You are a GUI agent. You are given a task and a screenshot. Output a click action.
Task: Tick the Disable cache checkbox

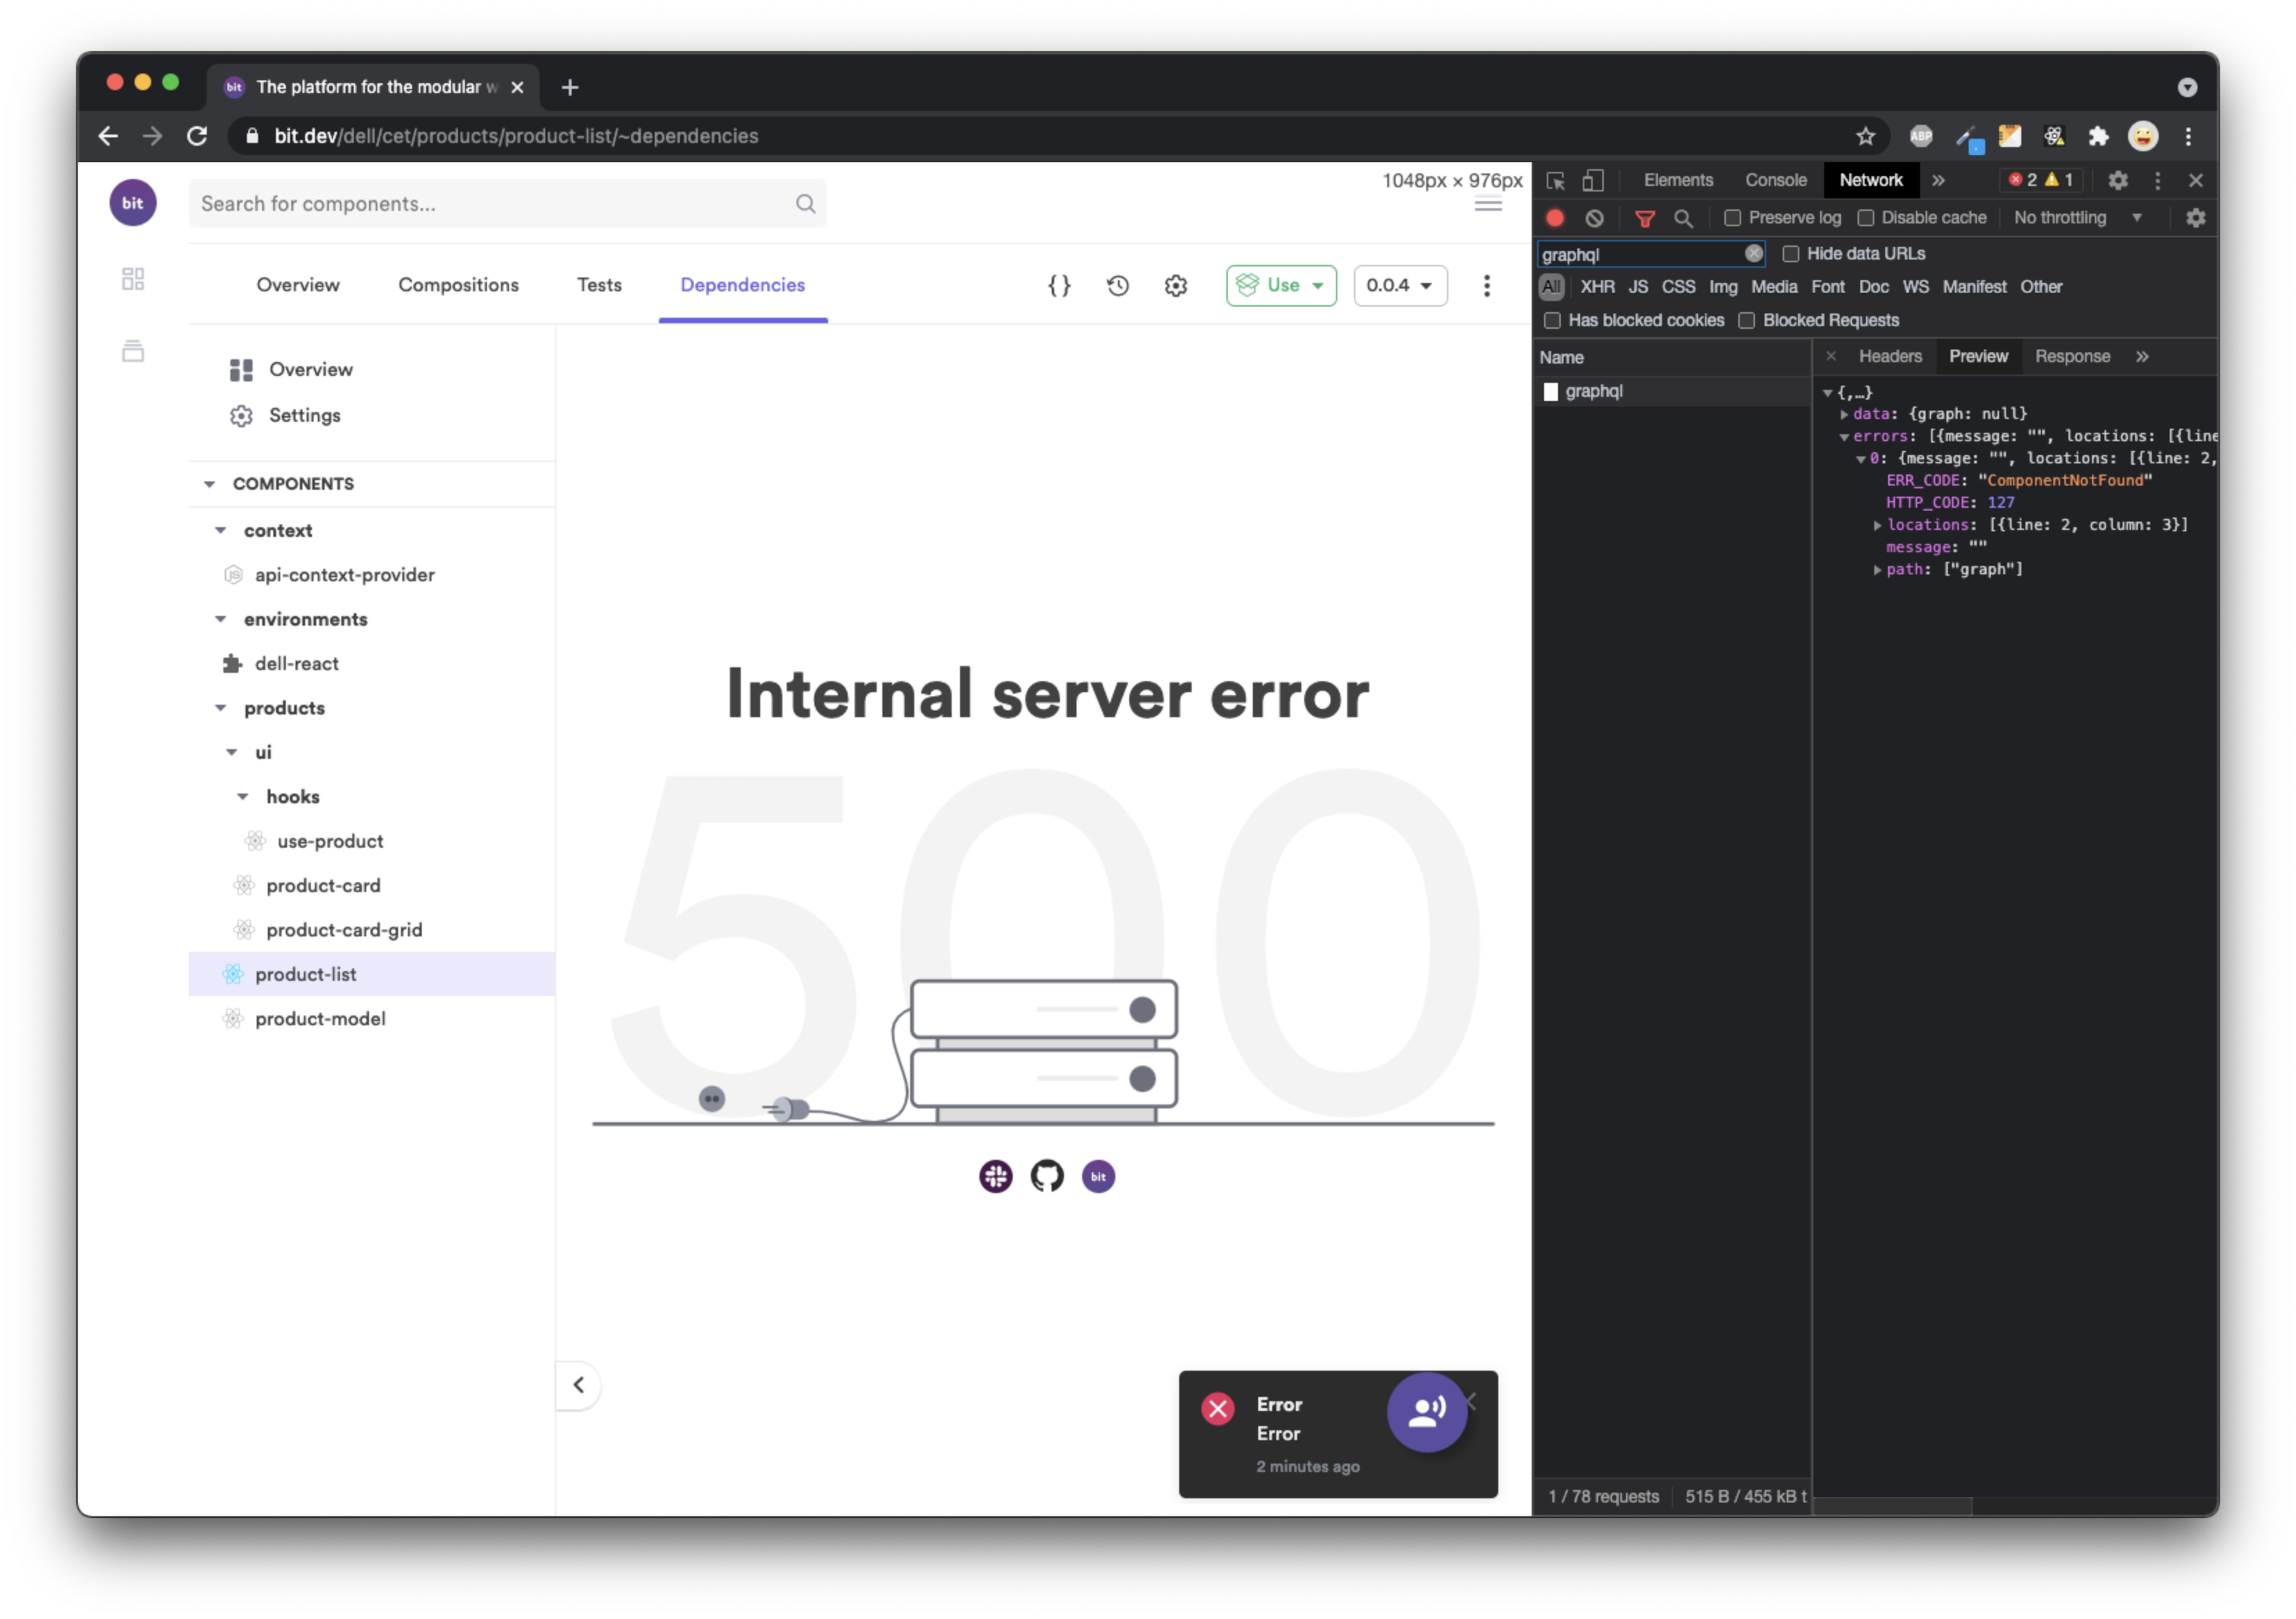pos(1866,218)
